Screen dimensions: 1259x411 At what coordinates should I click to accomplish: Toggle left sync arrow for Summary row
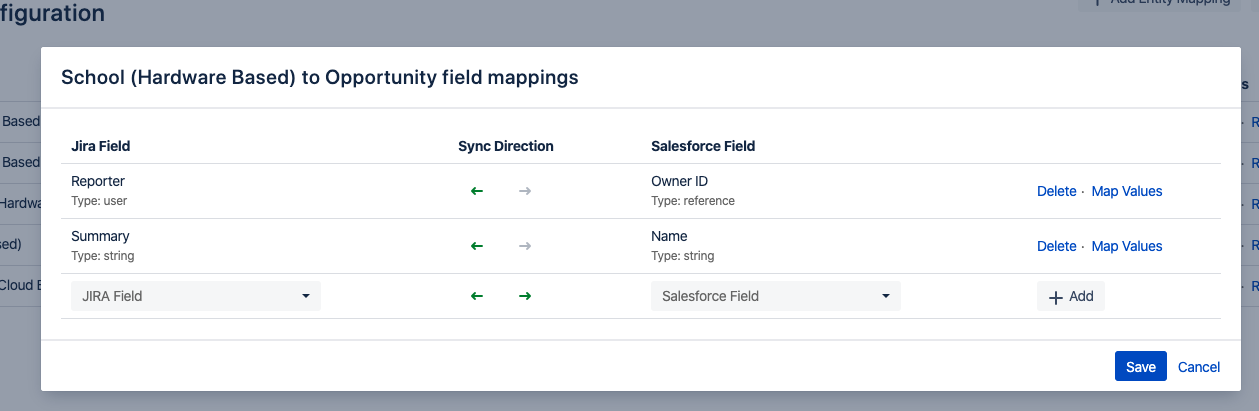point(477,246)
